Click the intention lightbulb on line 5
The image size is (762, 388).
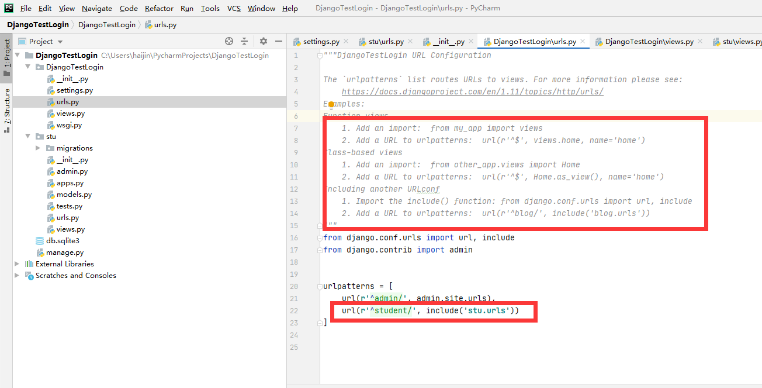pyautogui.click(x=331, y=104)
